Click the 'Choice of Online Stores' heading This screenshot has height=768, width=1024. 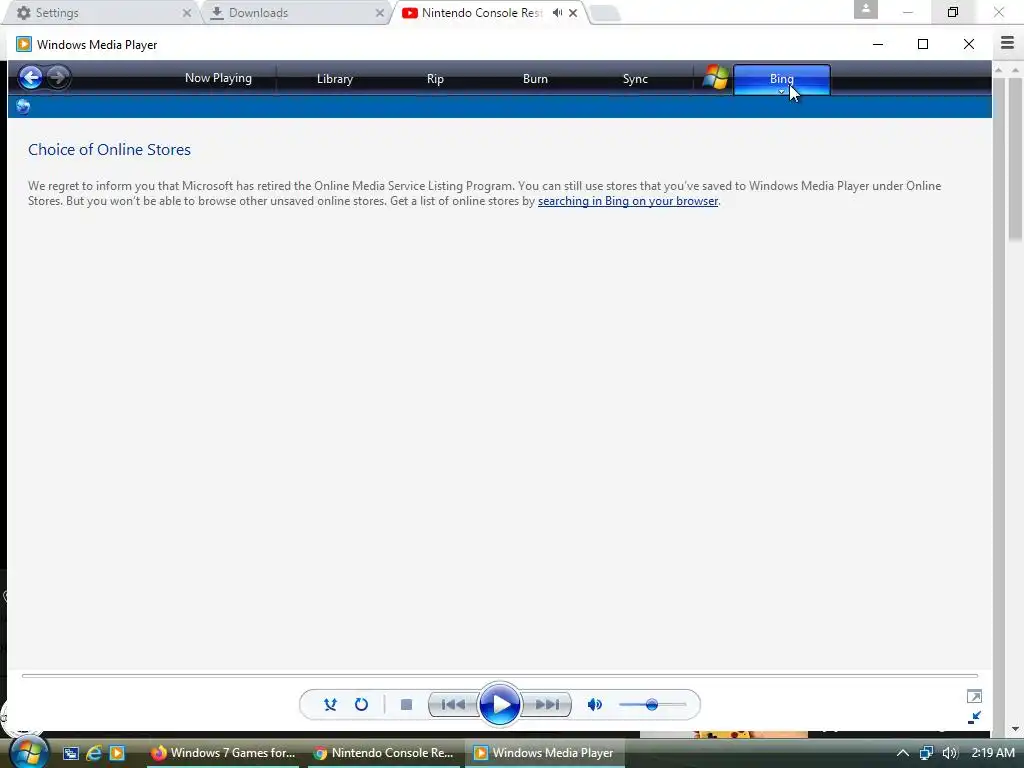pyautogui.click(x=109, y=150)
